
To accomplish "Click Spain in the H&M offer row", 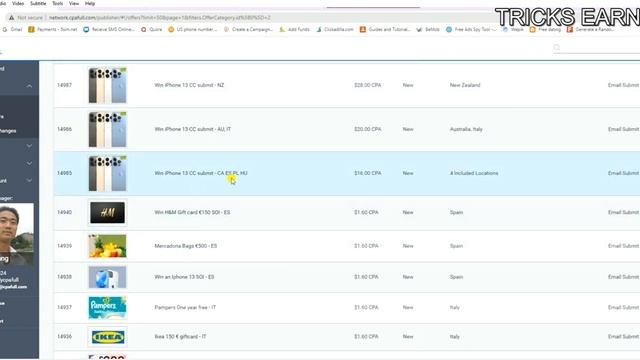I will point(456,212).
